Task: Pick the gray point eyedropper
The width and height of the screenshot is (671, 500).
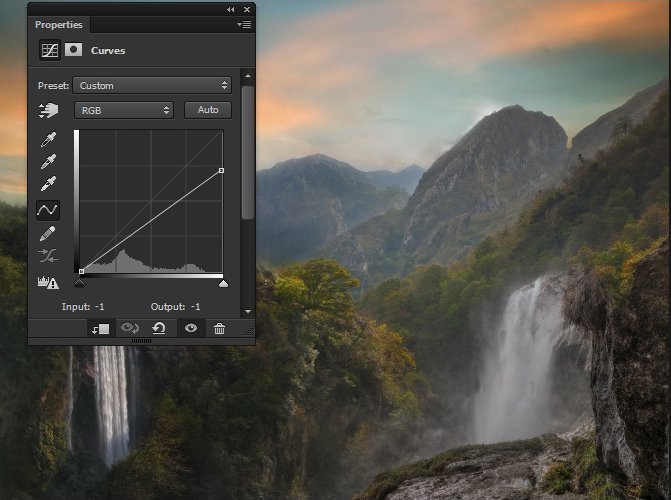Action: point(47,162)
